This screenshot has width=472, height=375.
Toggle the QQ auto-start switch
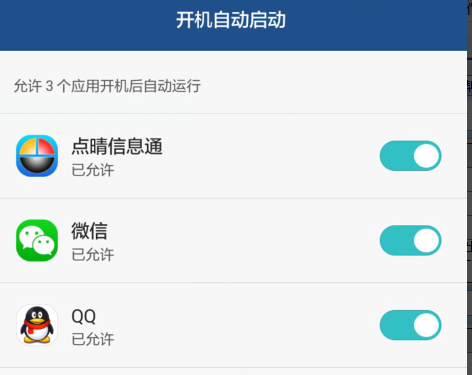(410, 325)
